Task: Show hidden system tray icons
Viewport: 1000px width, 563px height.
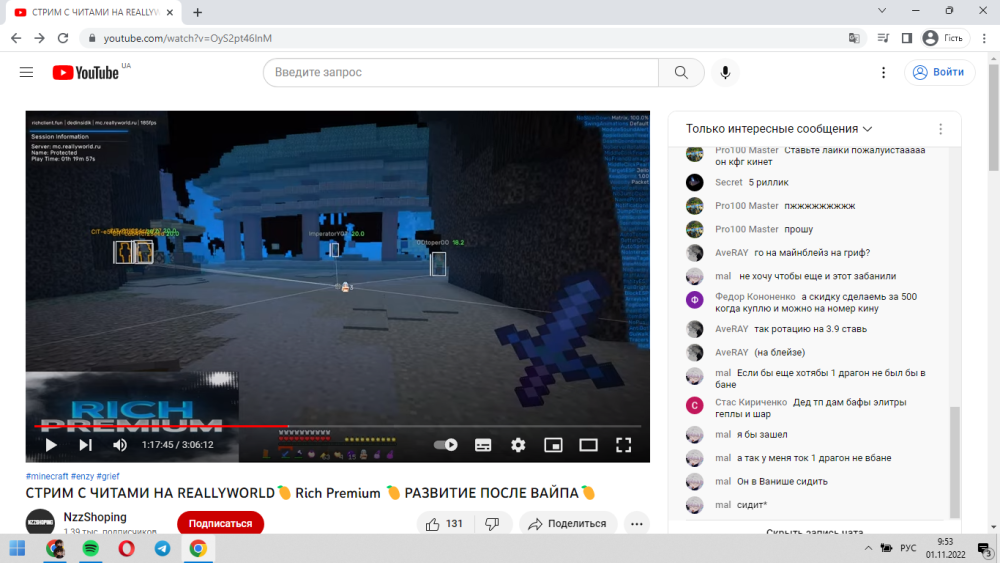Action: point(868,548)
